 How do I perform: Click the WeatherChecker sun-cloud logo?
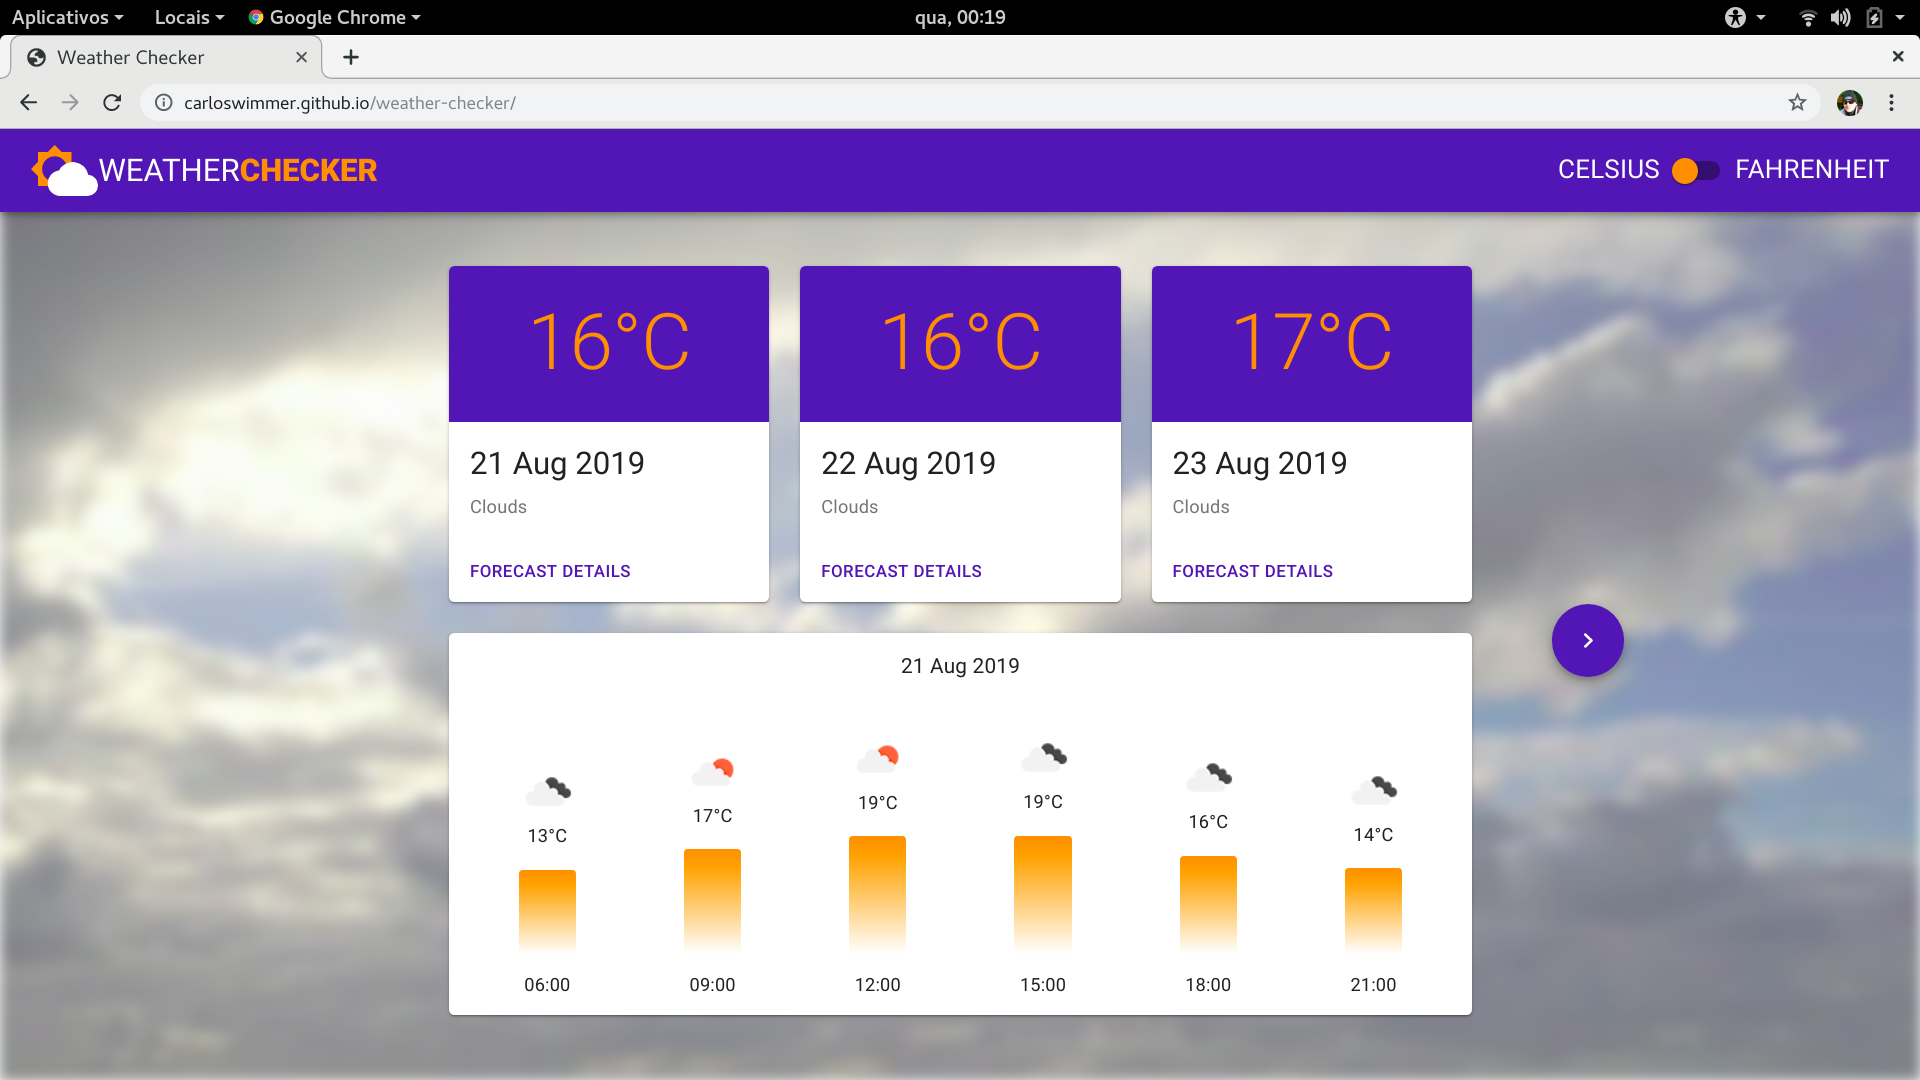point(64,171)
